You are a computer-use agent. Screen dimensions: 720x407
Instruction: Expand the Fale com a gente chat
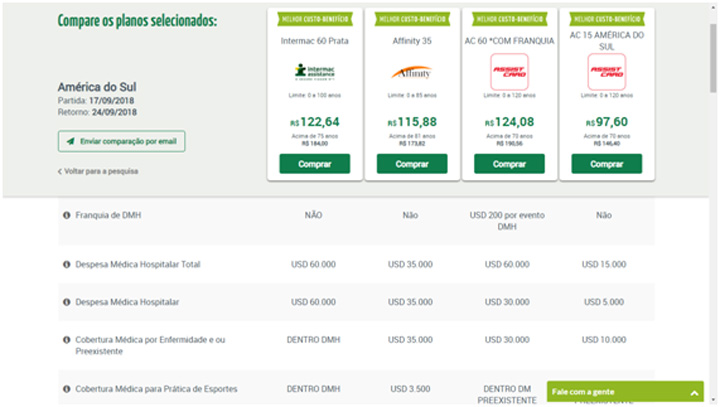point(625,392)
